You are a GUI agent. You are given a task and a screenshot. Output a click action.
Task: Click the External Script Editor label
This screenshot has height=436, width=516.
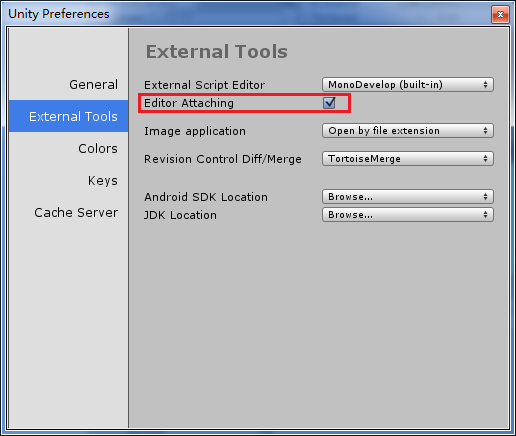point(204,85)
